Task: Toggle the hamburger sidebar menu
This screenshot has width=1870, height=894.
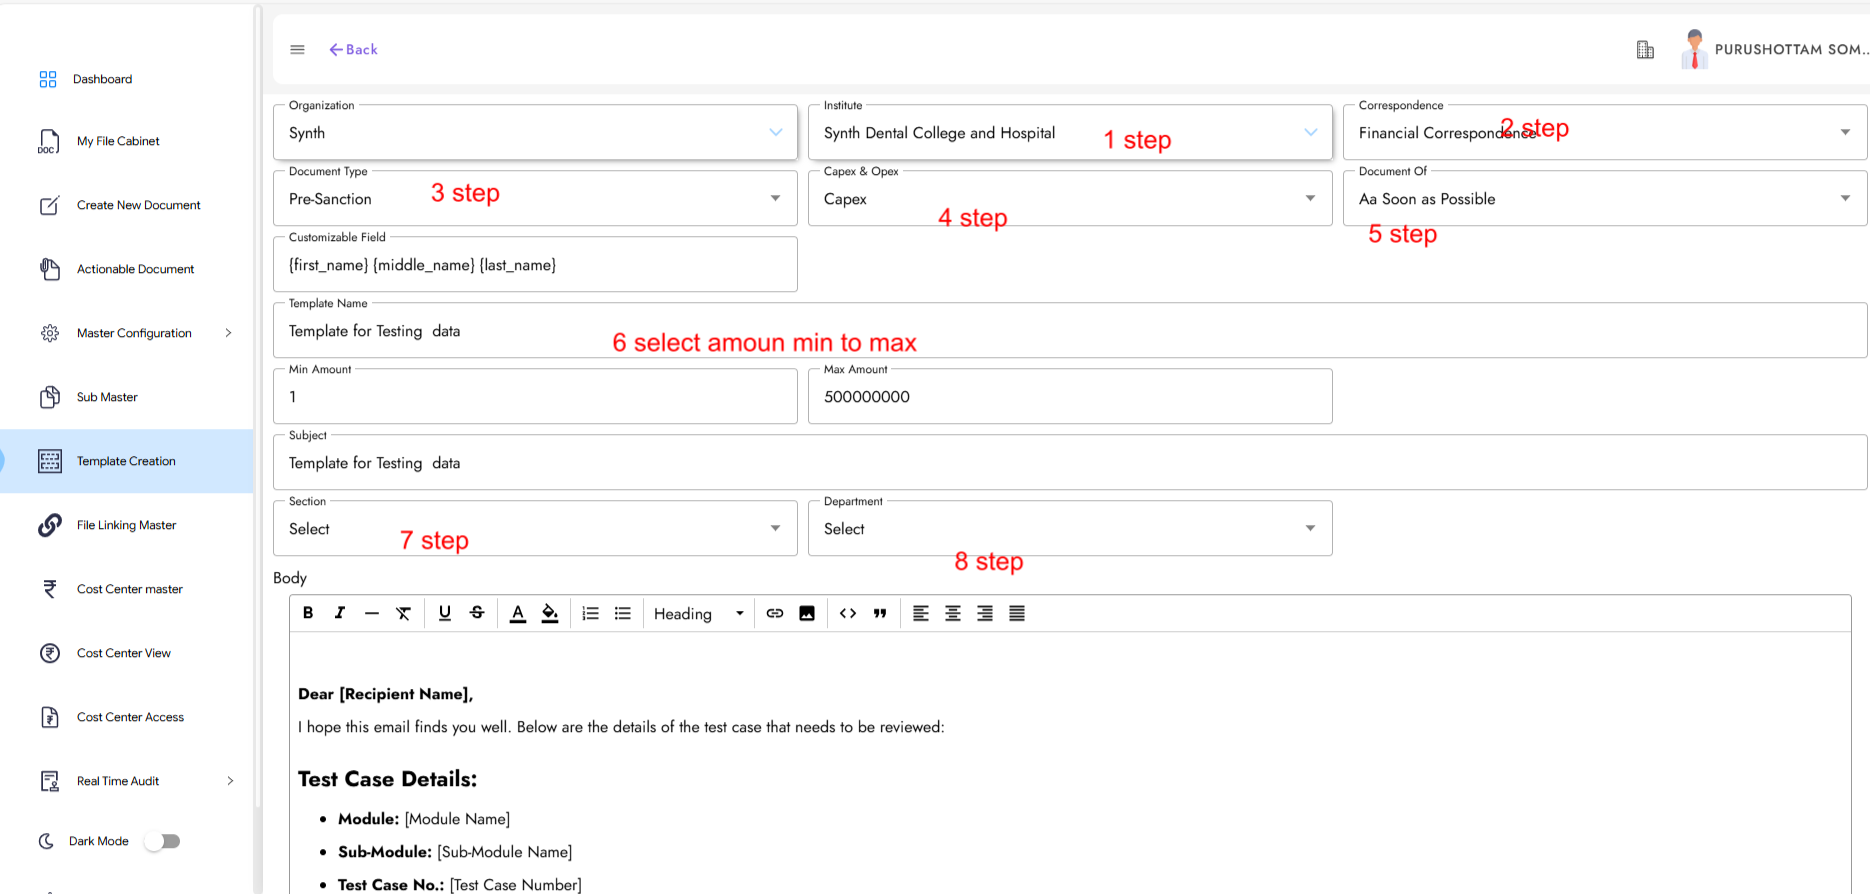Action: coord(297,49)
